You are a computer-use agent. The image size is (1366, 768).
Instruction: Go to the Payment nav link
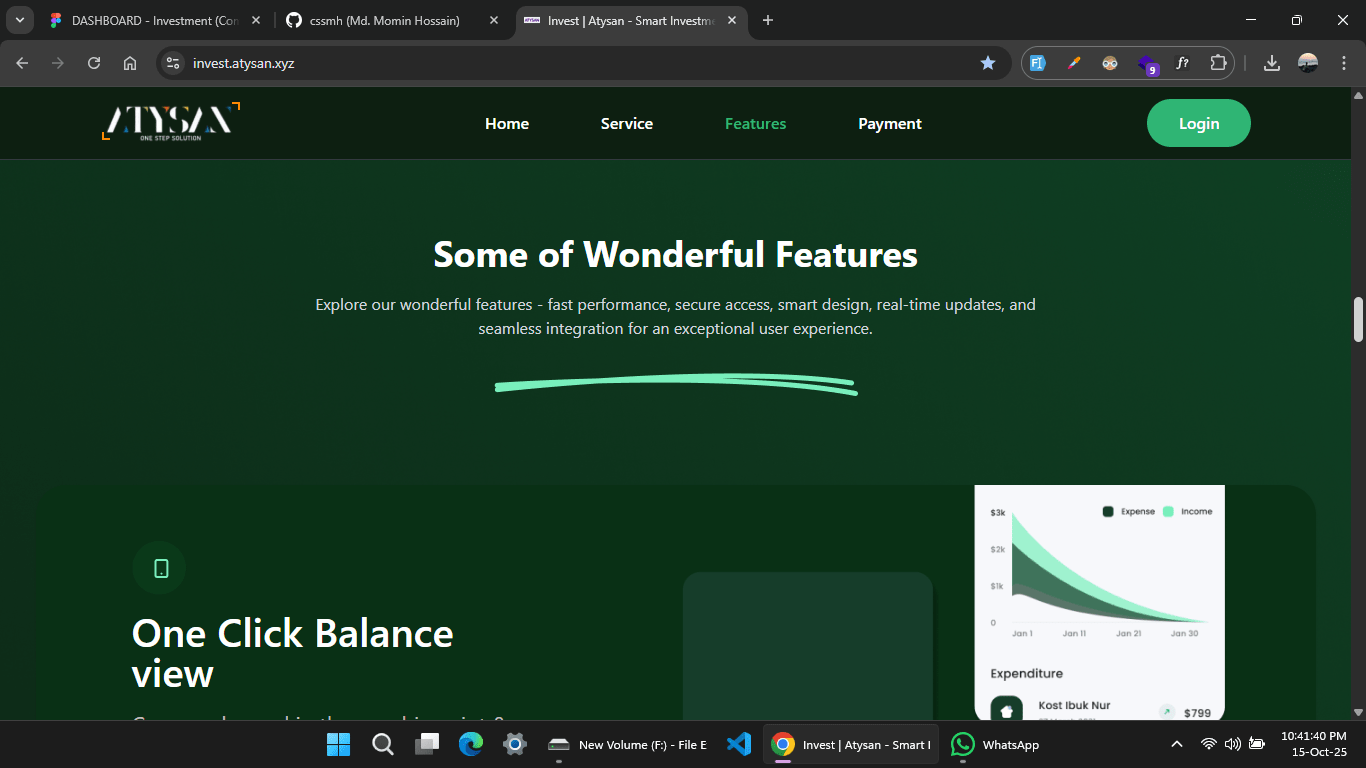(x=889, y=124)
